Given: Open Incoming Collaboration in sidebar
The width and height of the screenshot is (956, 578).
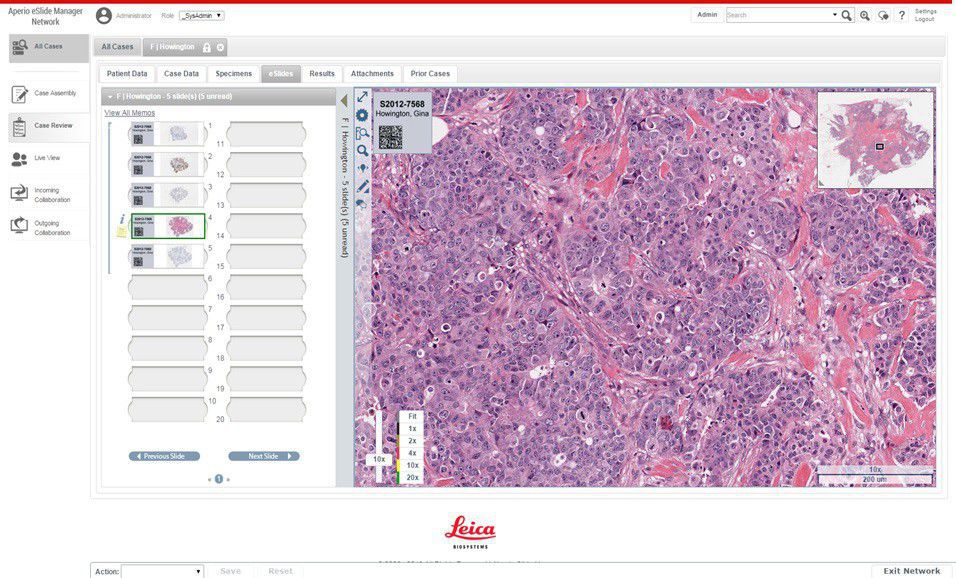Looking at the screenshot, I should [20, 194].
